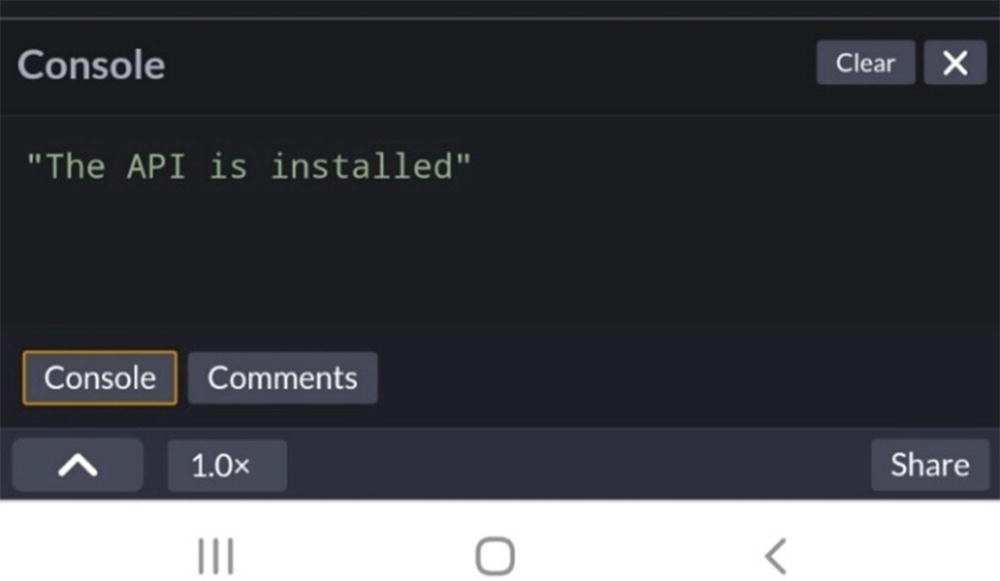Click the Console panel heading
The image size is (1000, 581).
91,65
